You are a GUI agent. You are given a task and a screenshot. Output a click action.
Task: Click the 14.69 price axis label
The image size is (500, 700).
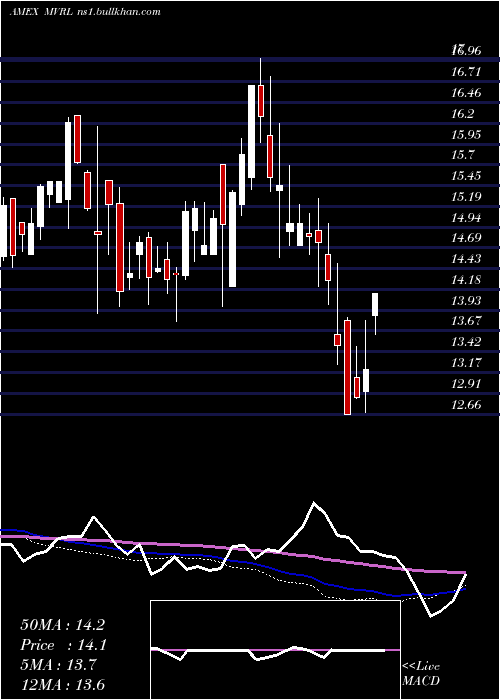click(x=466, y=238)
